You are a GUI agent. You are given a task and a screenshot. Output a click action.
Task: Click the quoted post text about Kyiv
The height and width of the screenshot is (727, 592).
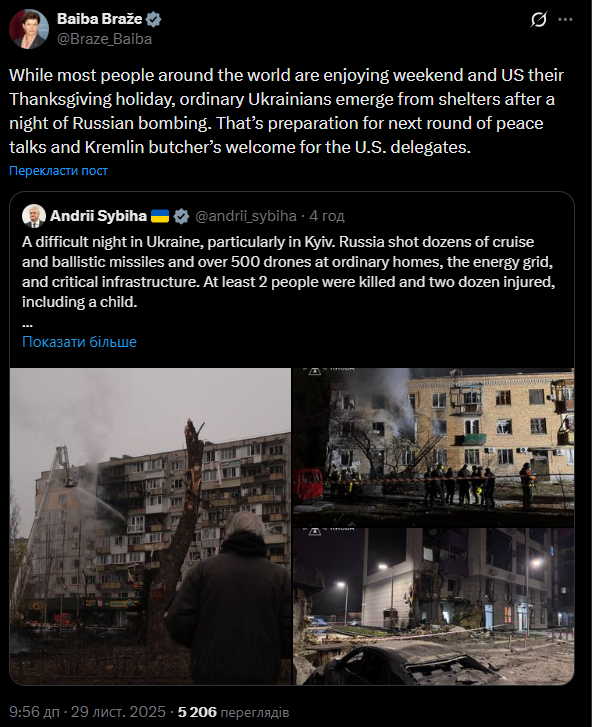pyautogui.click(x=288, y=272)
